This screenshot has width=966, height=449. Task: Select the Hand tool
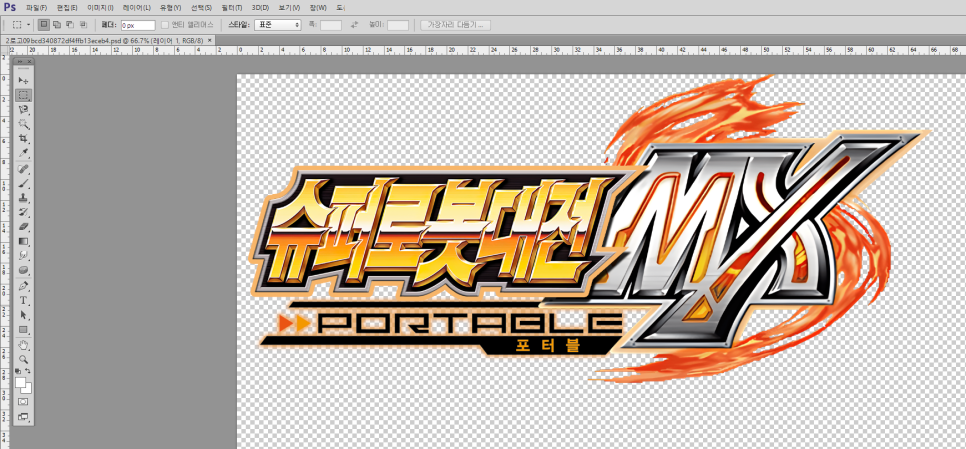point(23,344)
